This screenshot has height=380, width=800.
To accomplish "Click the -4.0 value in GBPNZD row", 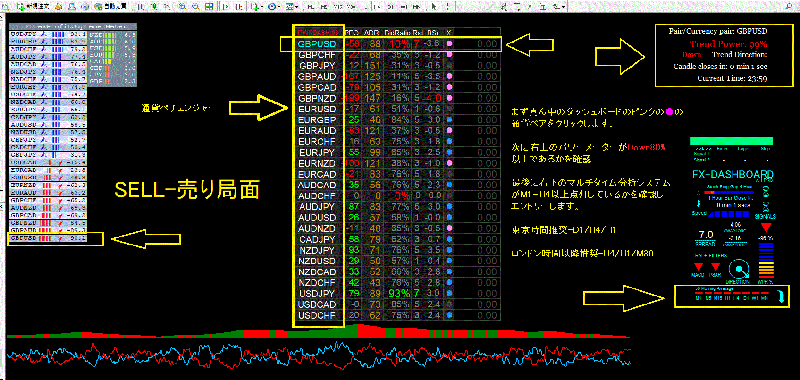I will 432,98.
